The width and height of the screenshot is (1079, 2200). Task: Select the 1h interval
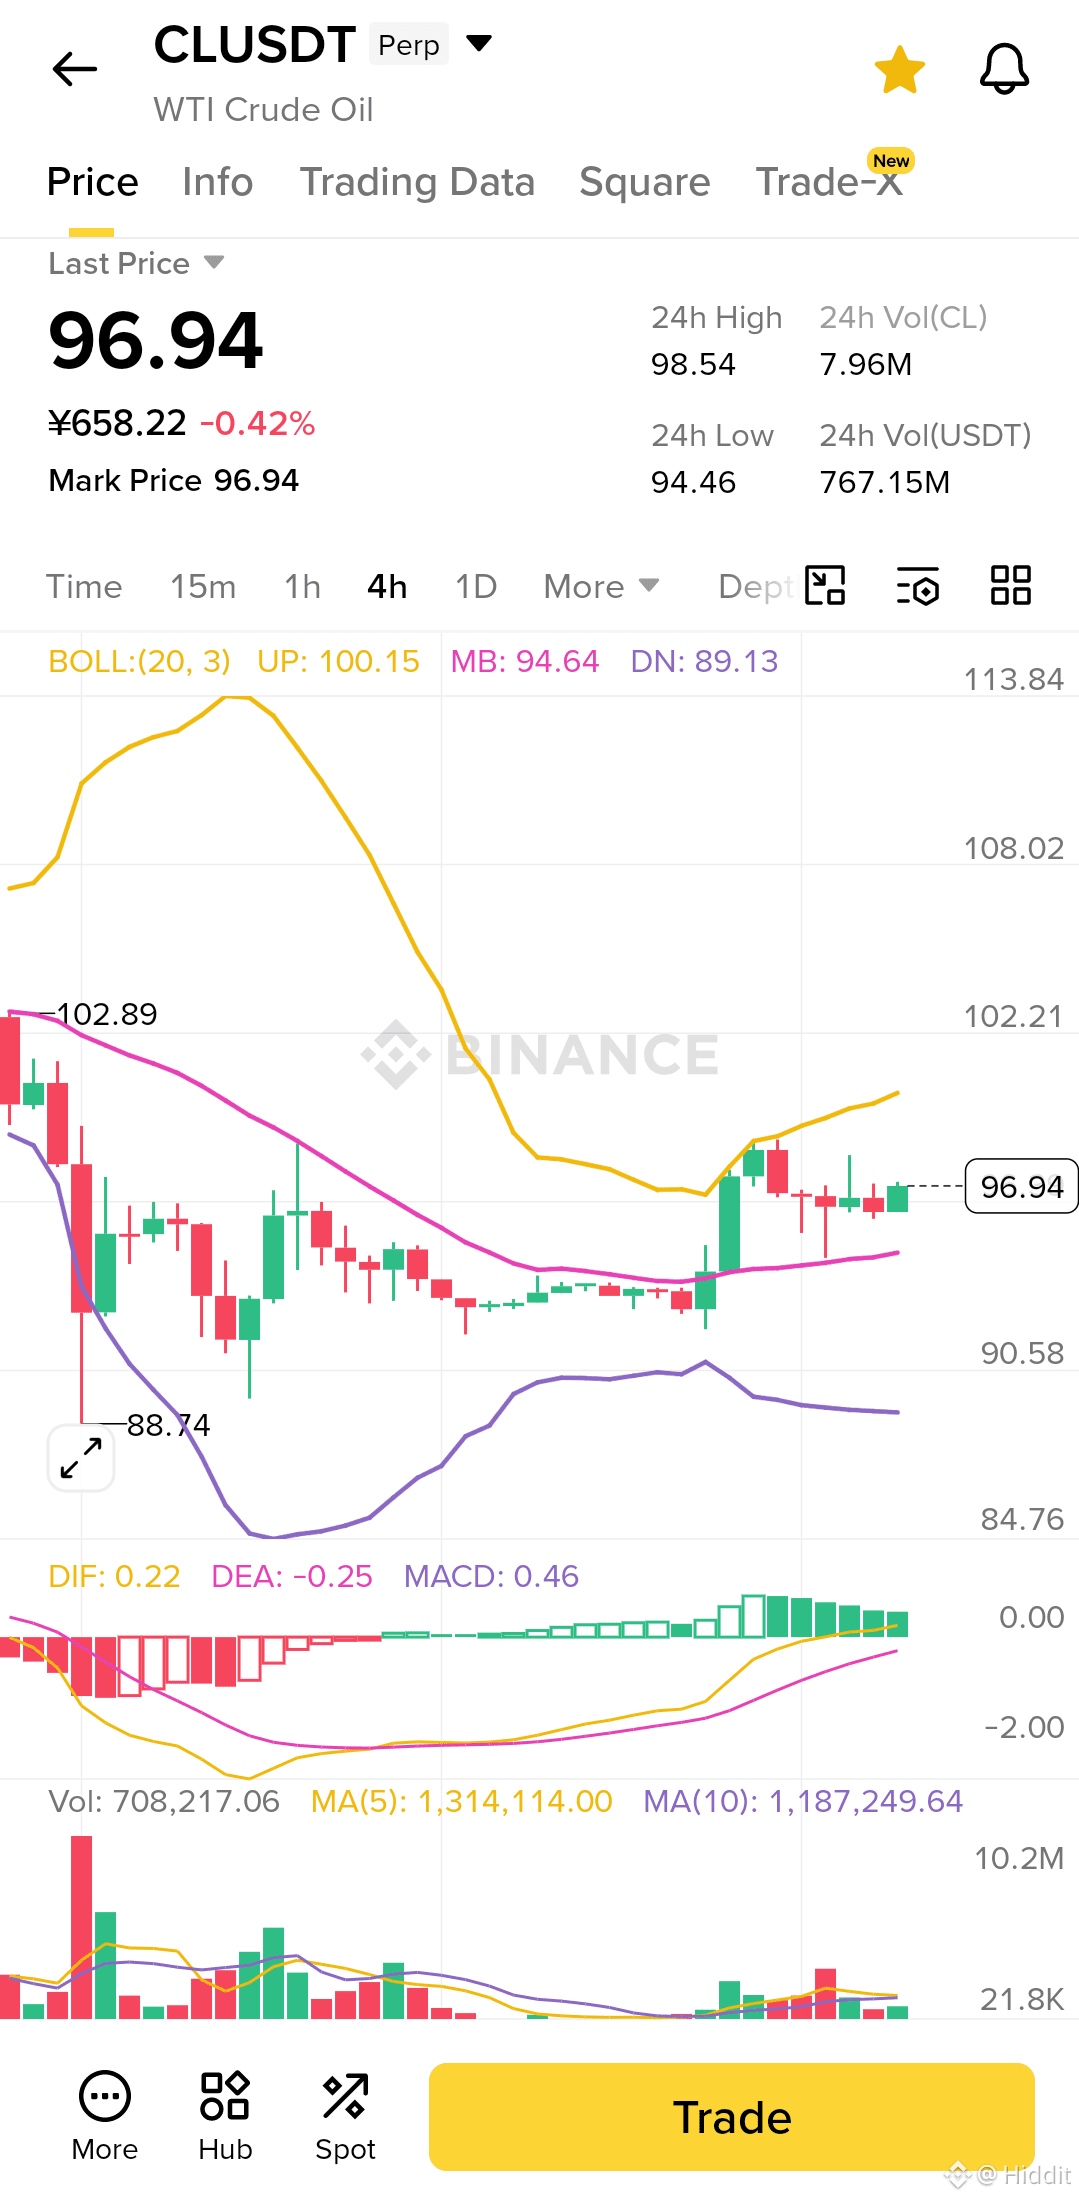[302, 587]
